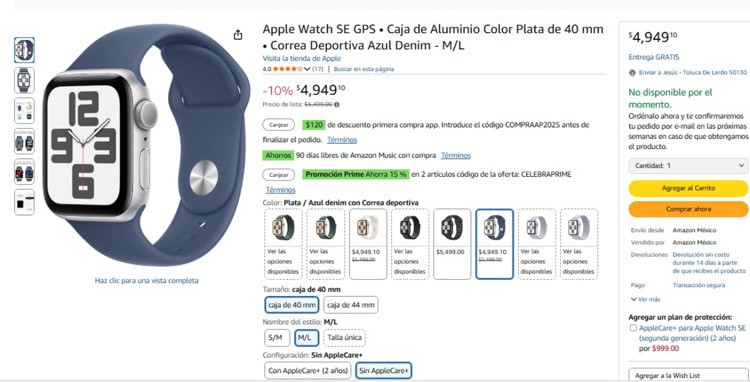Open the star rating chevron popover
This screenshot has height=382, width=750.
pos(307,69)
